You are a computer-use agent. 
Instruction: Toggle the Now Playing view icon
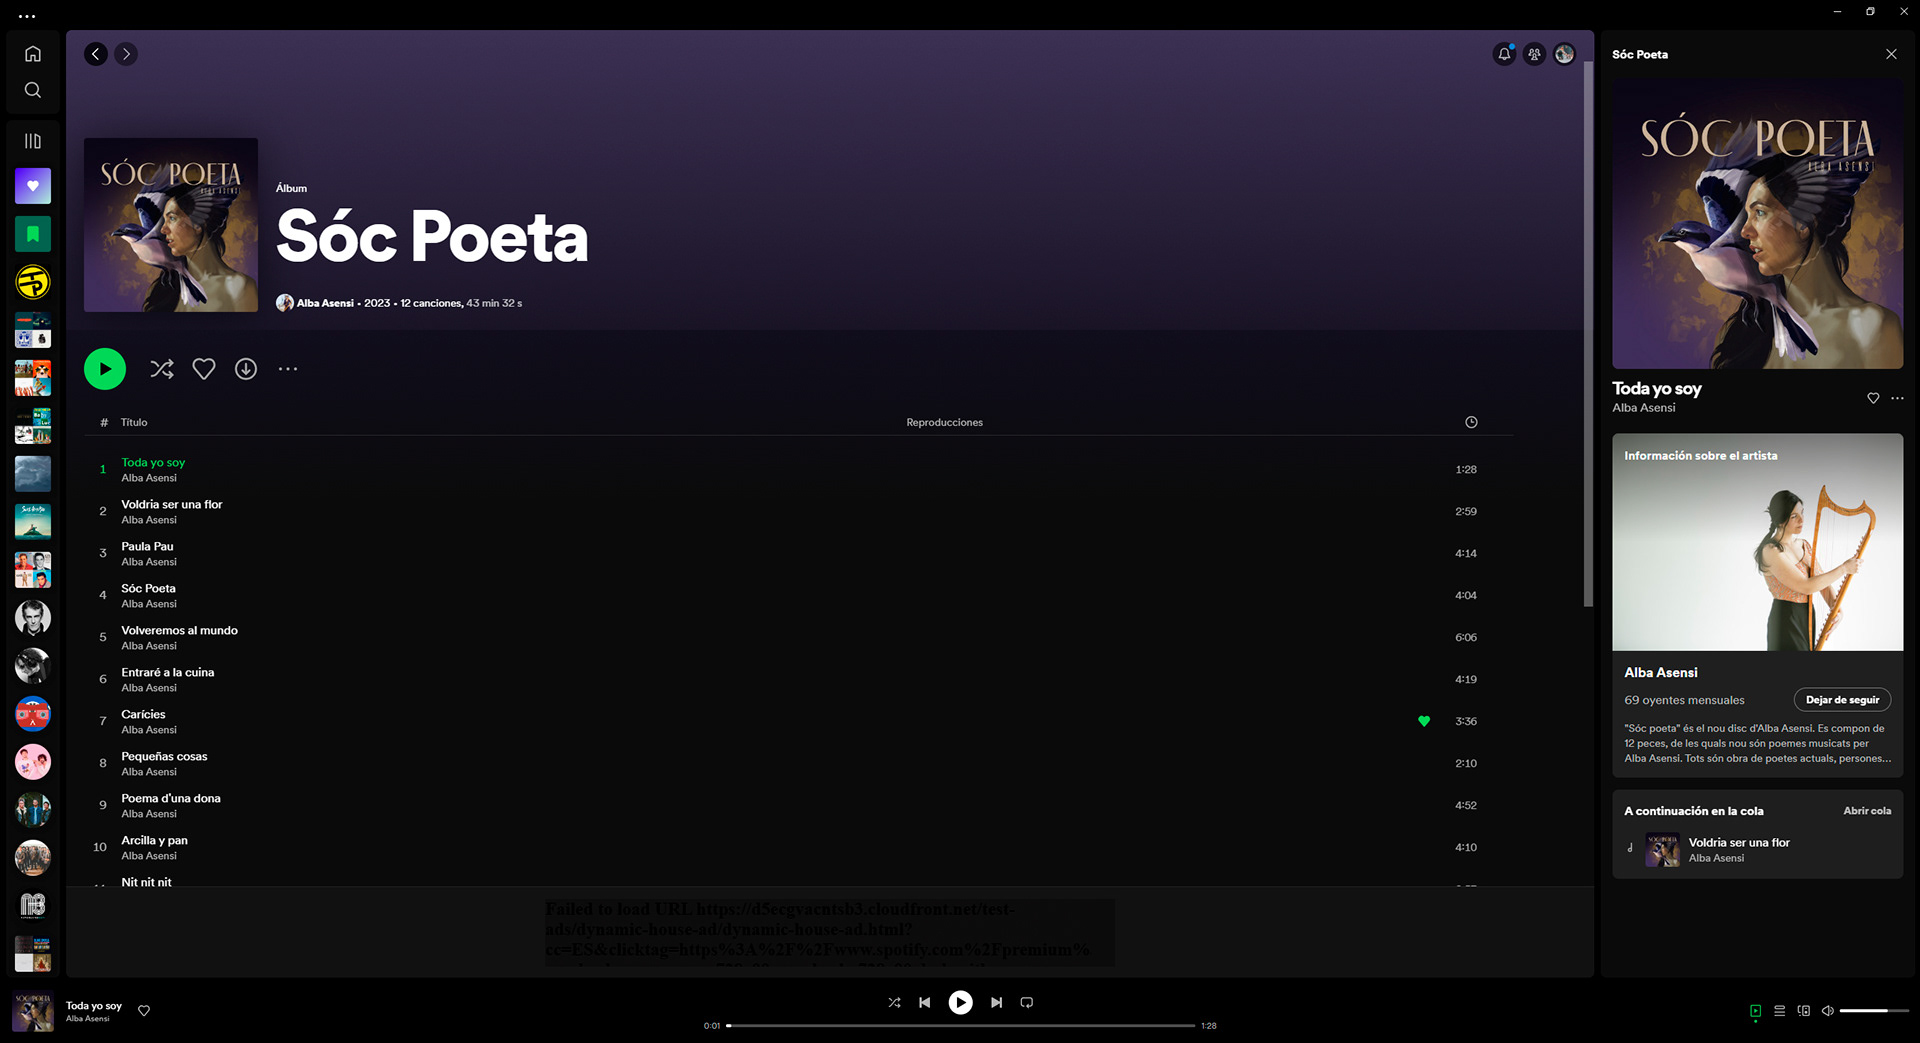[x=1755, y=1011]
